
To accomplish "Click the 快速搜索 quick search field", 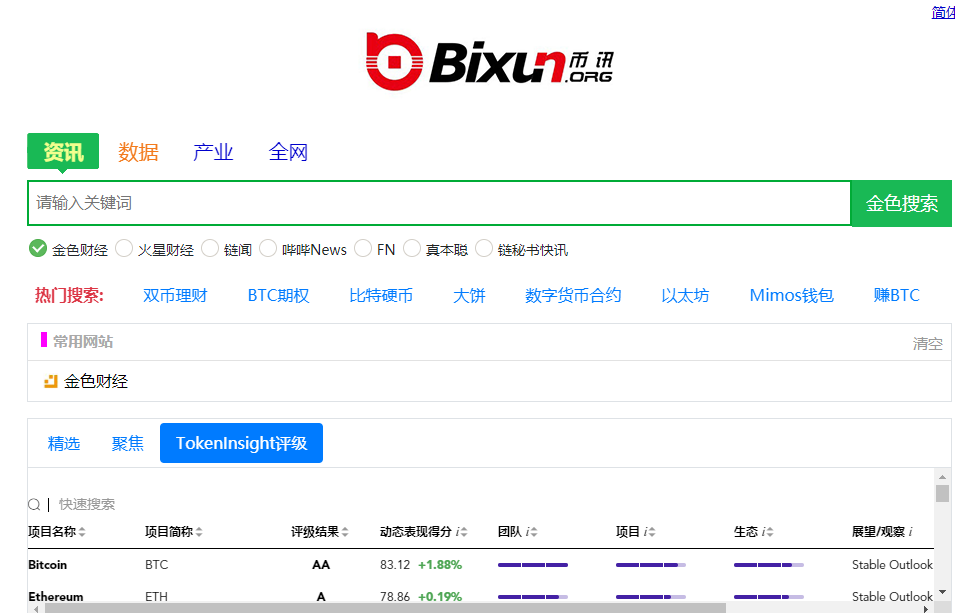I will point(87,505).
